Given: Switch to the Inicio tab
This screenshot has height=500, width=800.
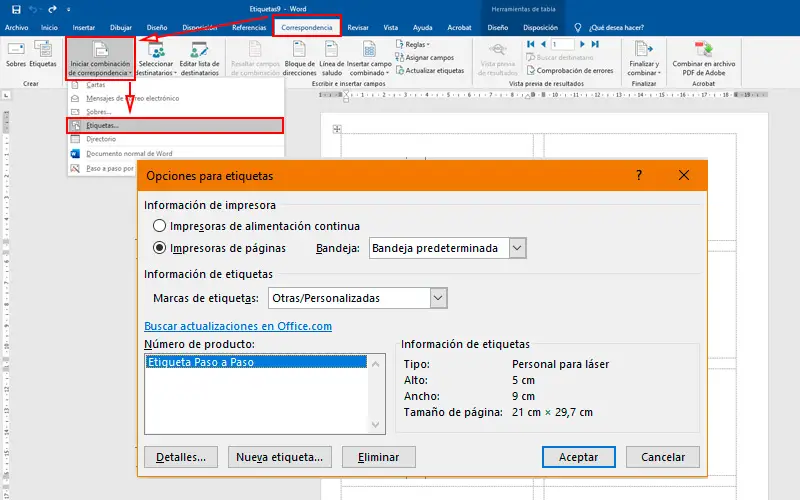Looking at the screenshot, I should [x=49, y=28].
